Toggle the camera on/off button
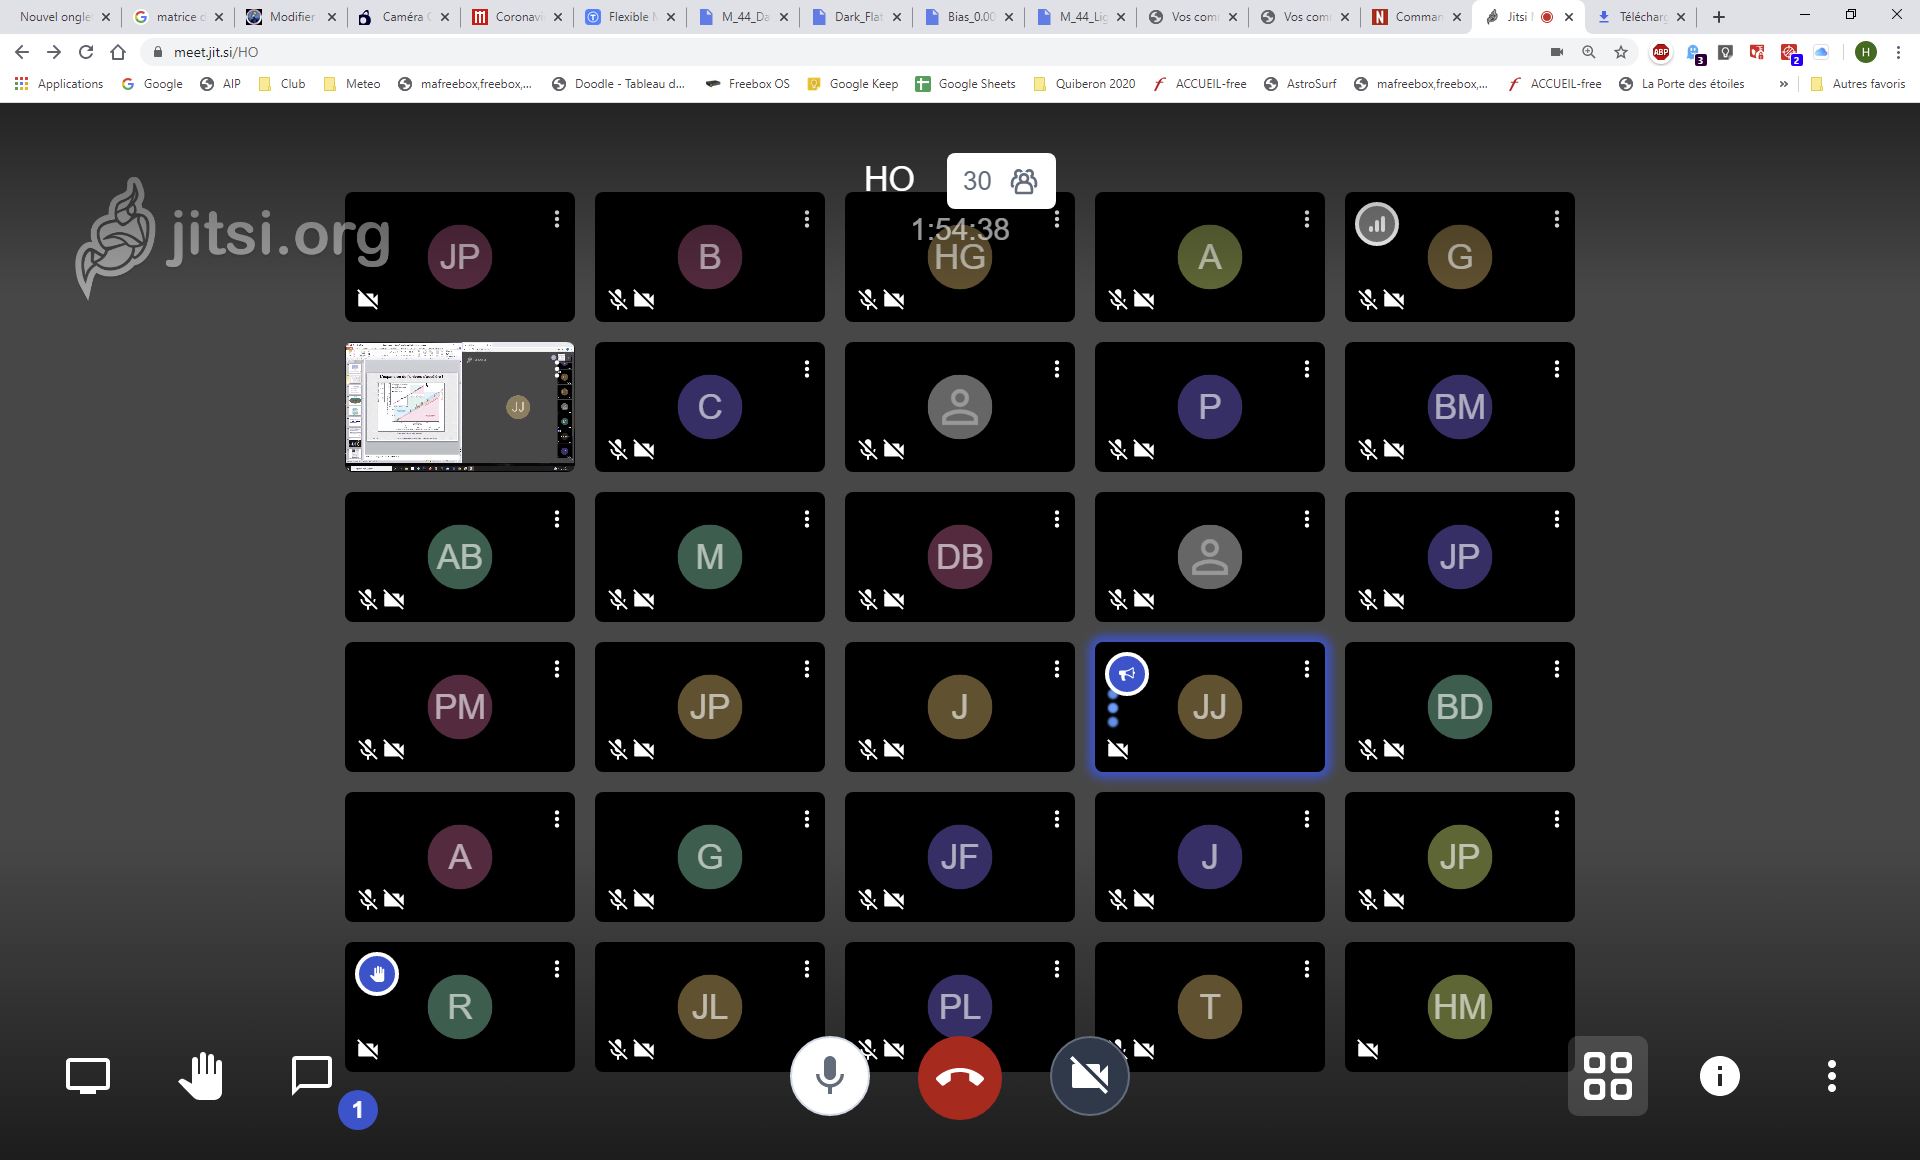 pyautogui.click(x=1089, y=1076)
